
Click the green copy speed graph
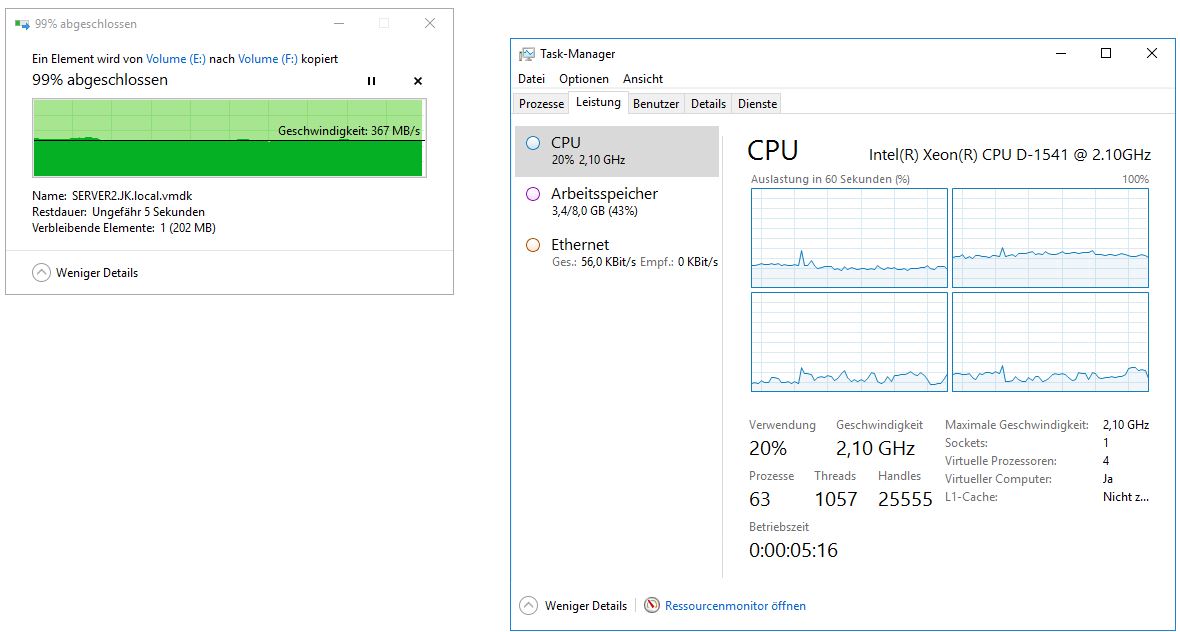228,138
